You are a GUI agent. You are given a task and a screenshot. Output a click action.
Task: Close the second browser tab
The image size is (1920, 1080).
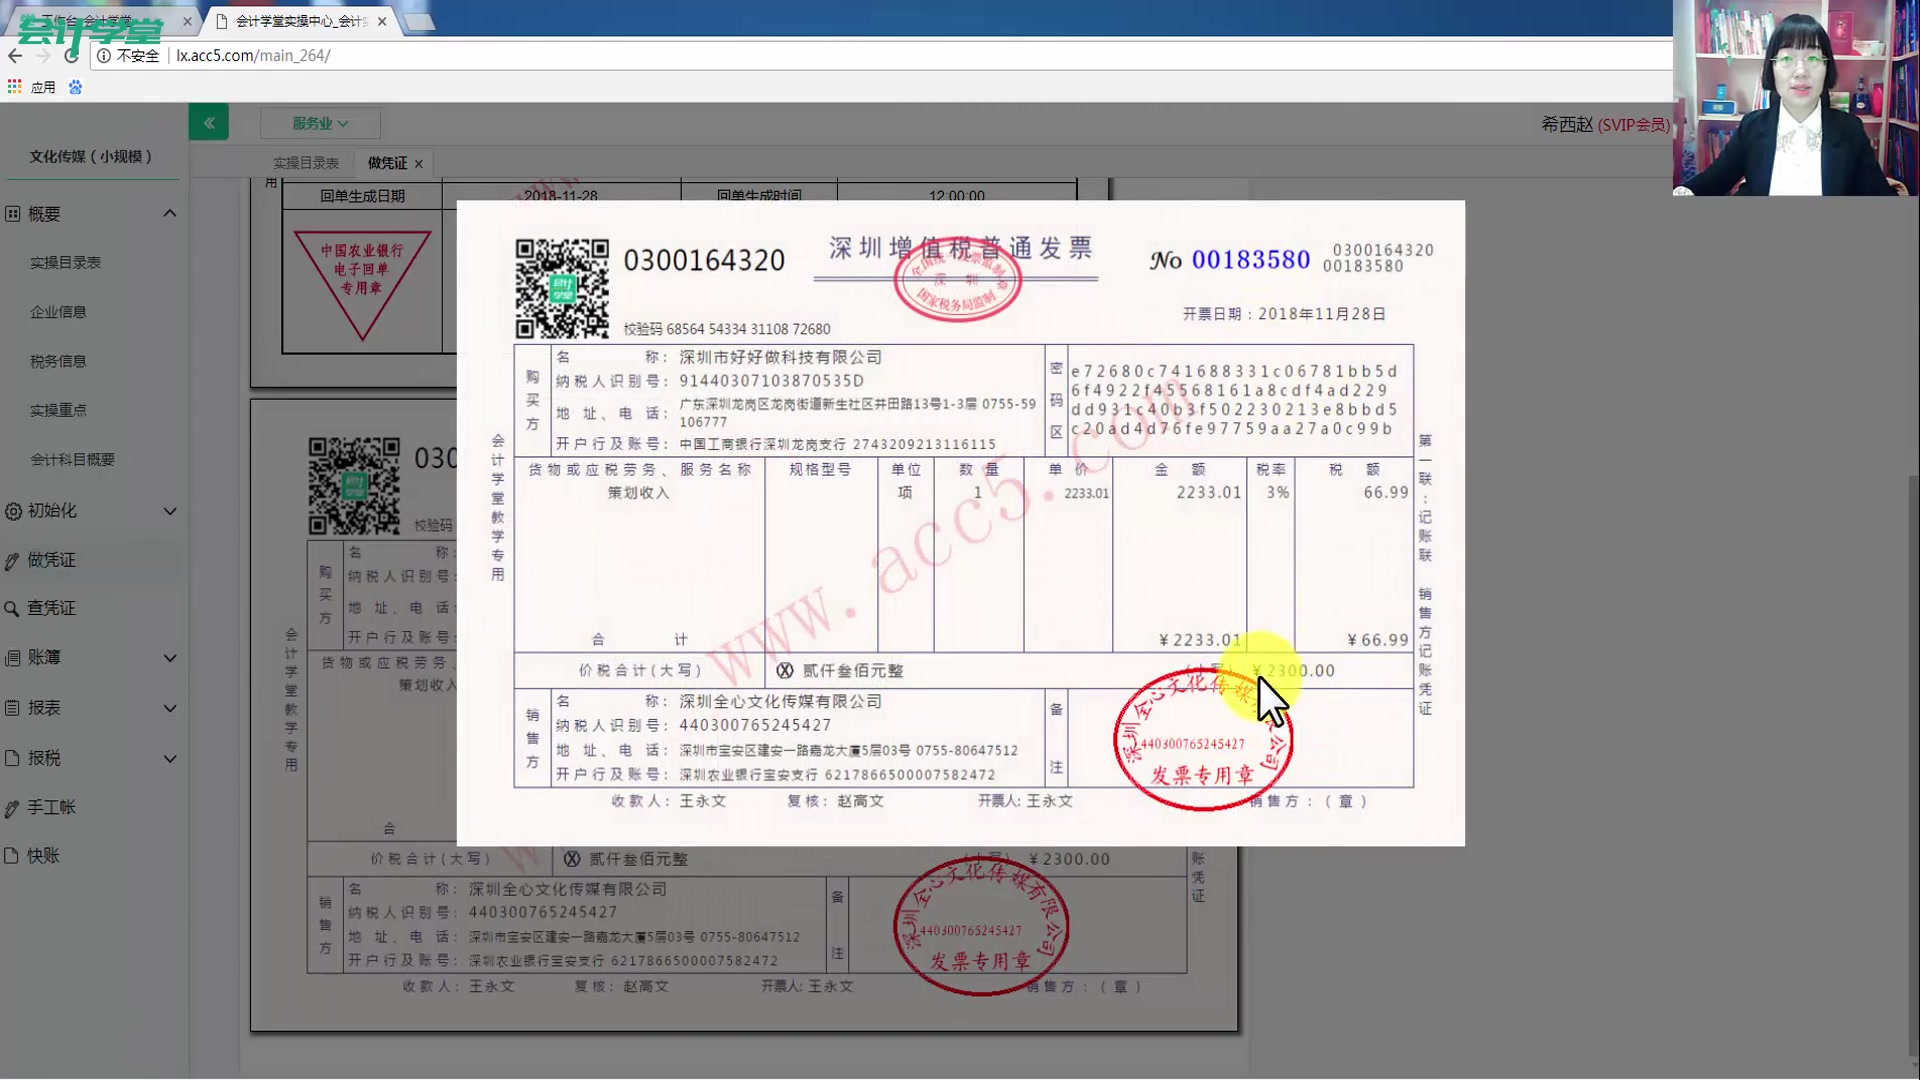tap(382, 21)
